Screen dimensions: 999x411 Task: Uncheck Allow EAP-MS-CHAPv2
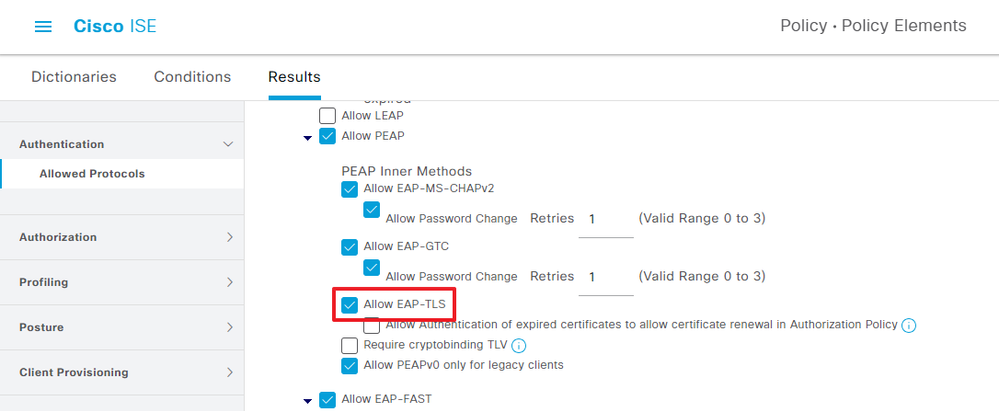349,189
